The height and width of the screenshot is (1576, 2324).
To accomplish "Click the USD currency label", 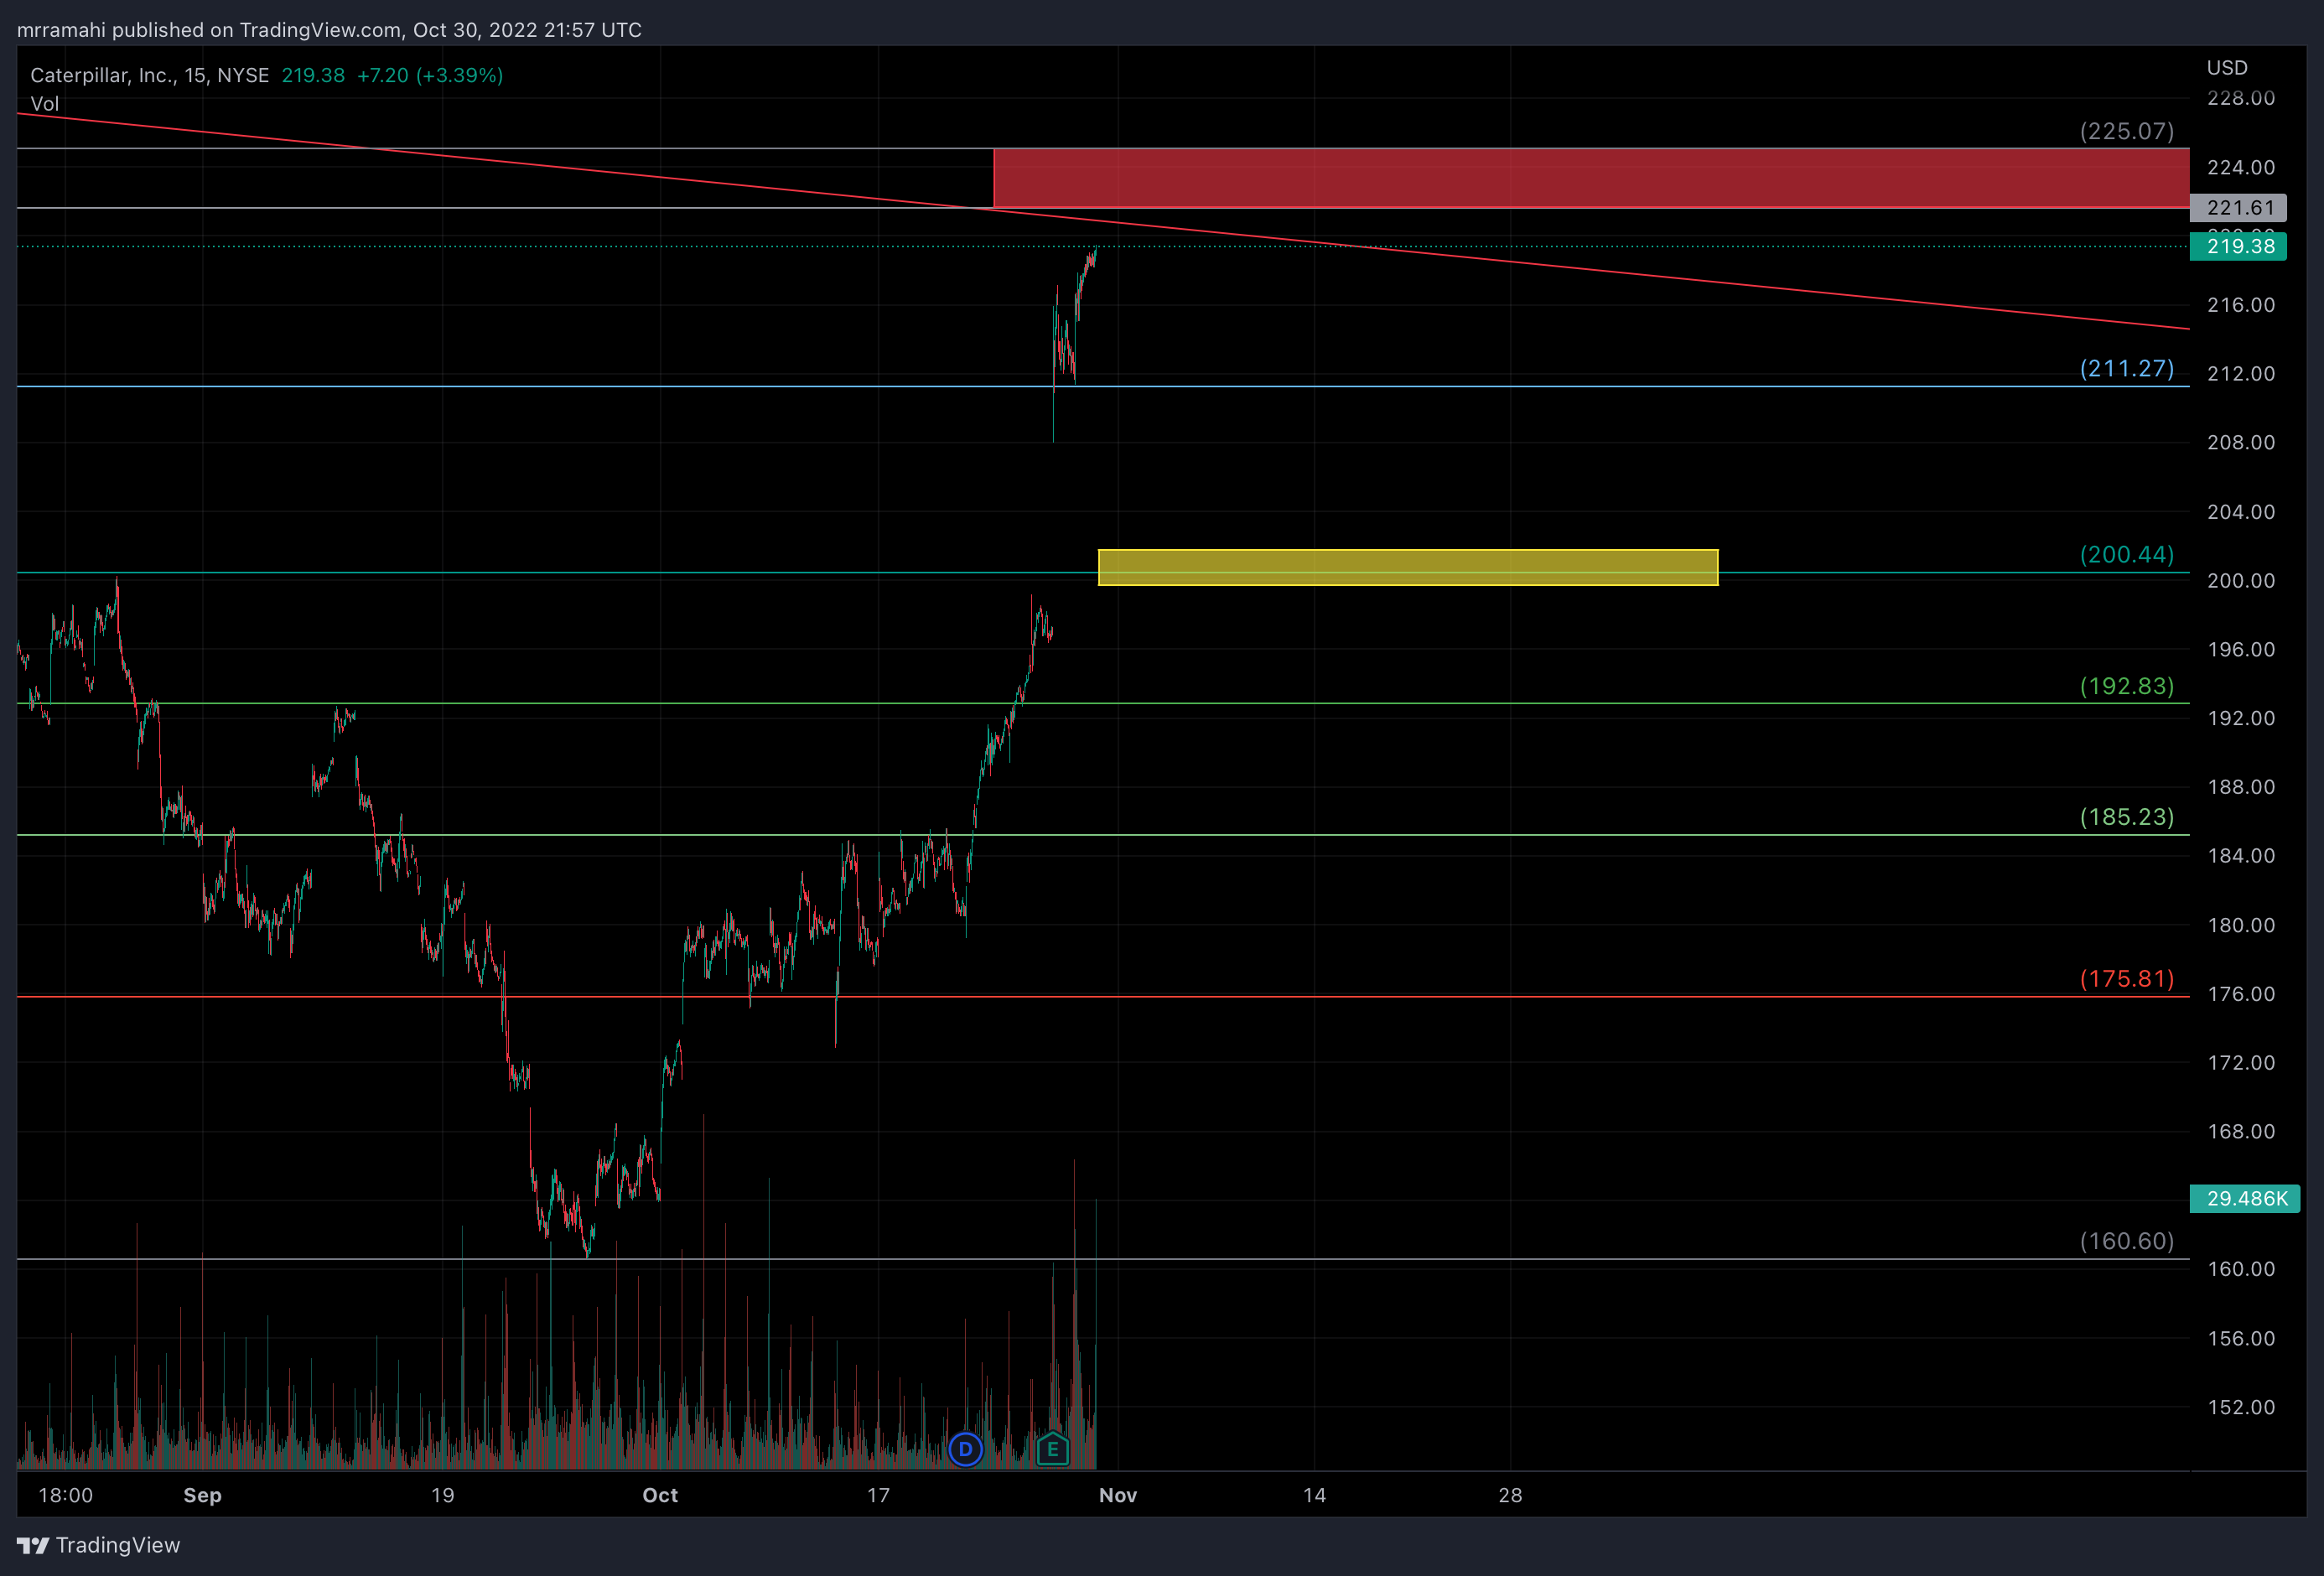I will click(2227, 68).
